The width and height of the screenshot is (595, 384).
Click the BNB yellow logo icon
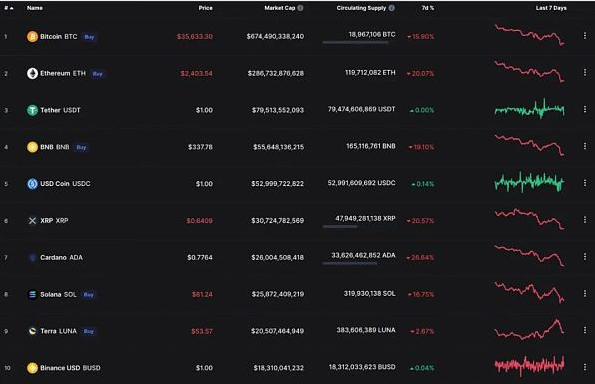click(x=32, y=147)
